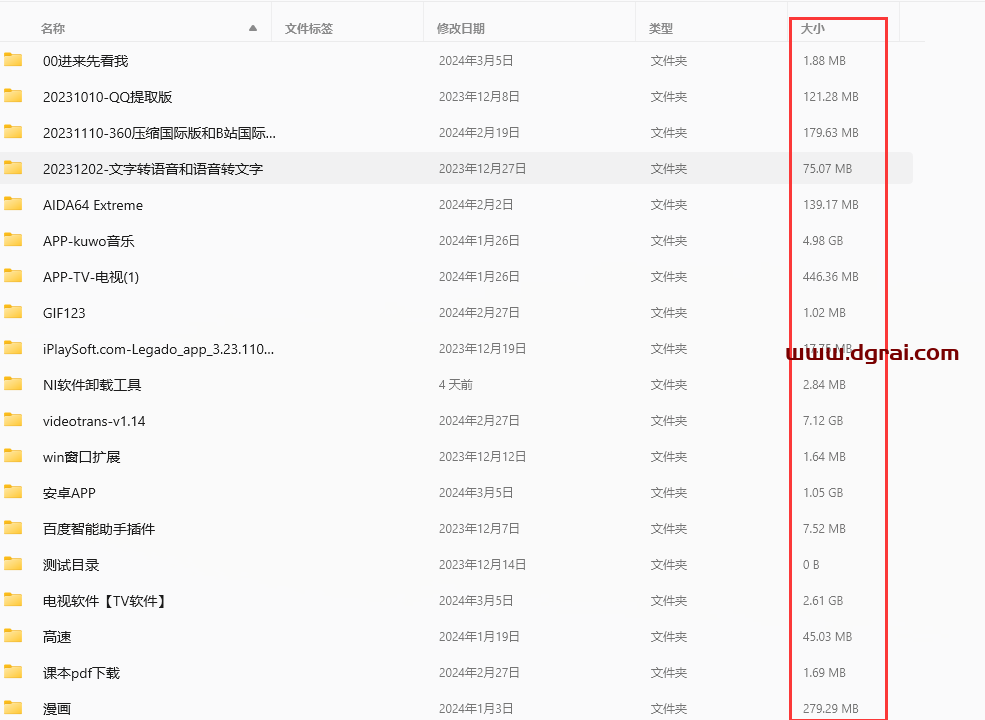
Task: Select the NI软件卸载工具 folder name
Action: pos(92,385)
